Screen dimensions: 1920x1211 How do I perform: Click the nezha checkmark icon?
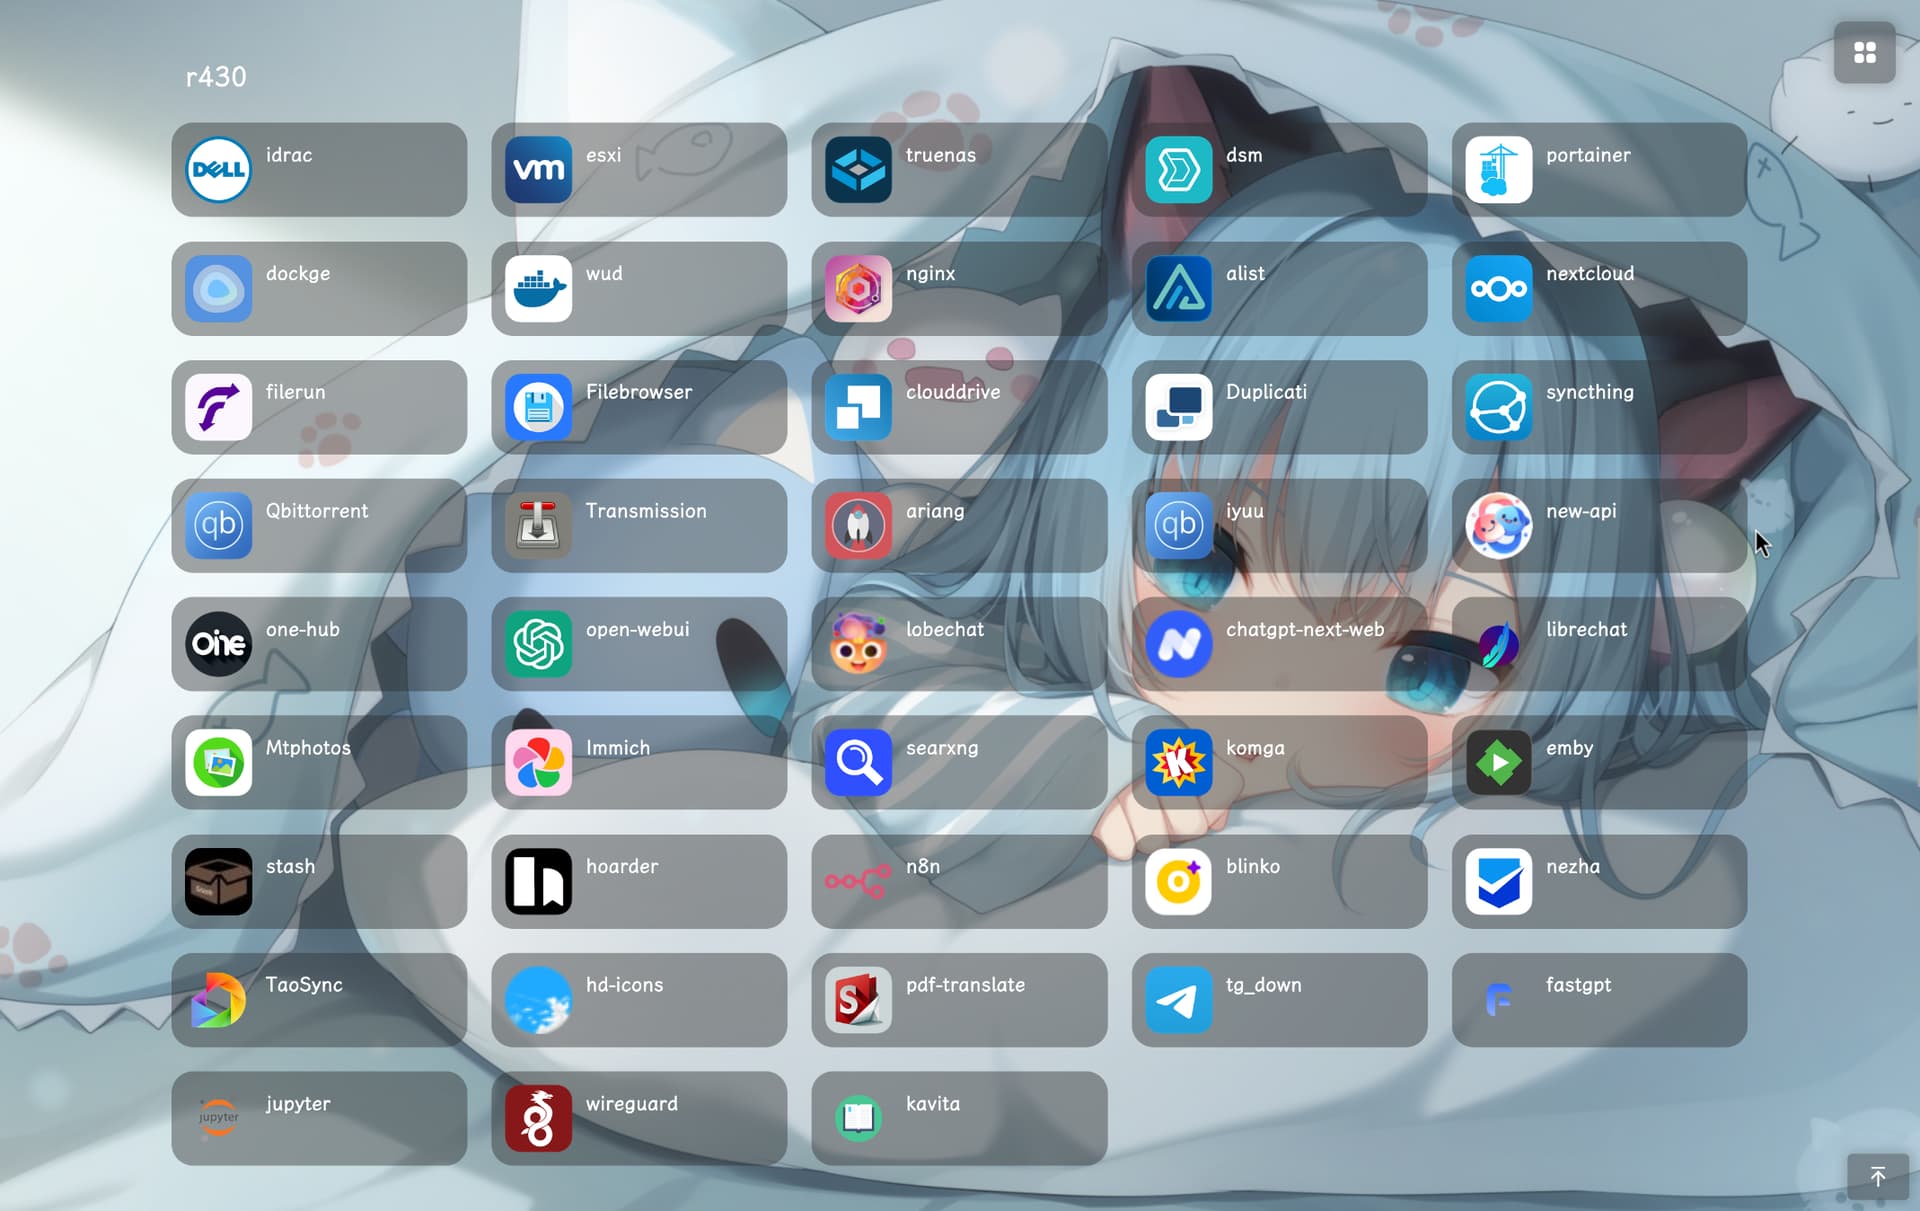[1498, 882]
